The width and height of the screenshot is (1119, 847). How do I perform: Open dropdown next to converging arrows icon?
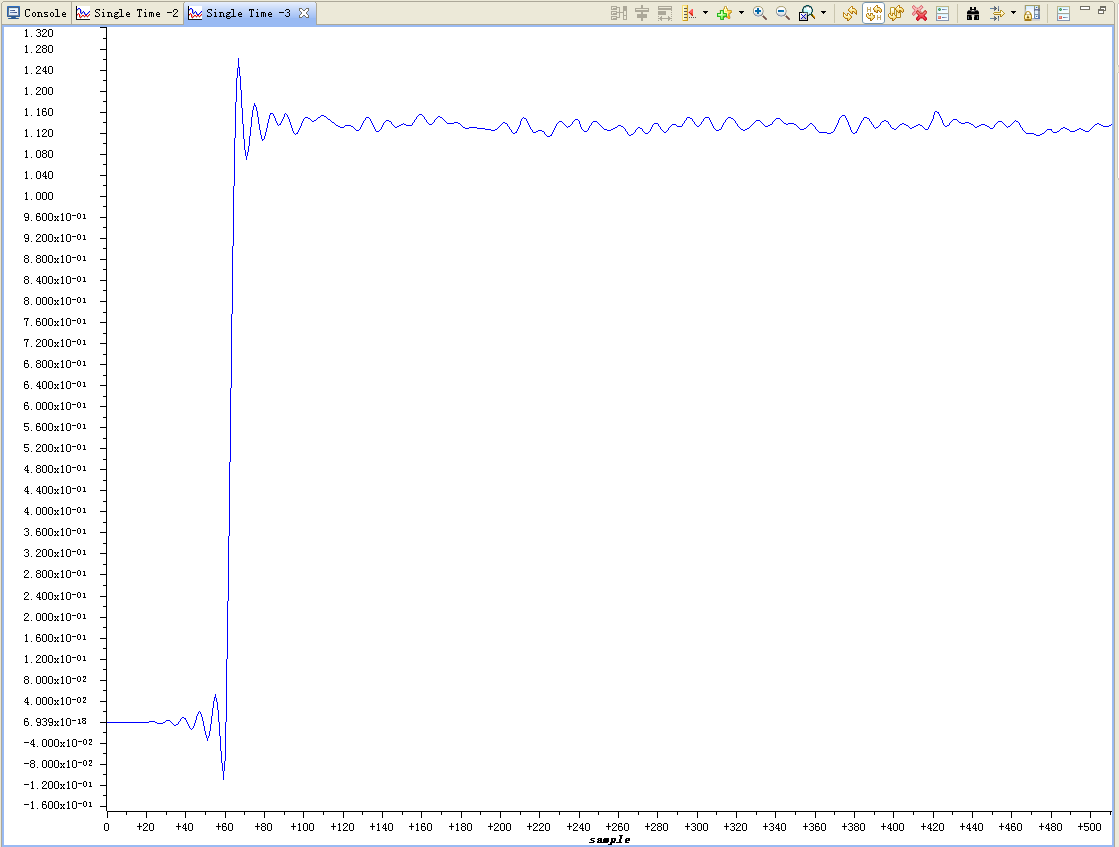point(1013,13)
